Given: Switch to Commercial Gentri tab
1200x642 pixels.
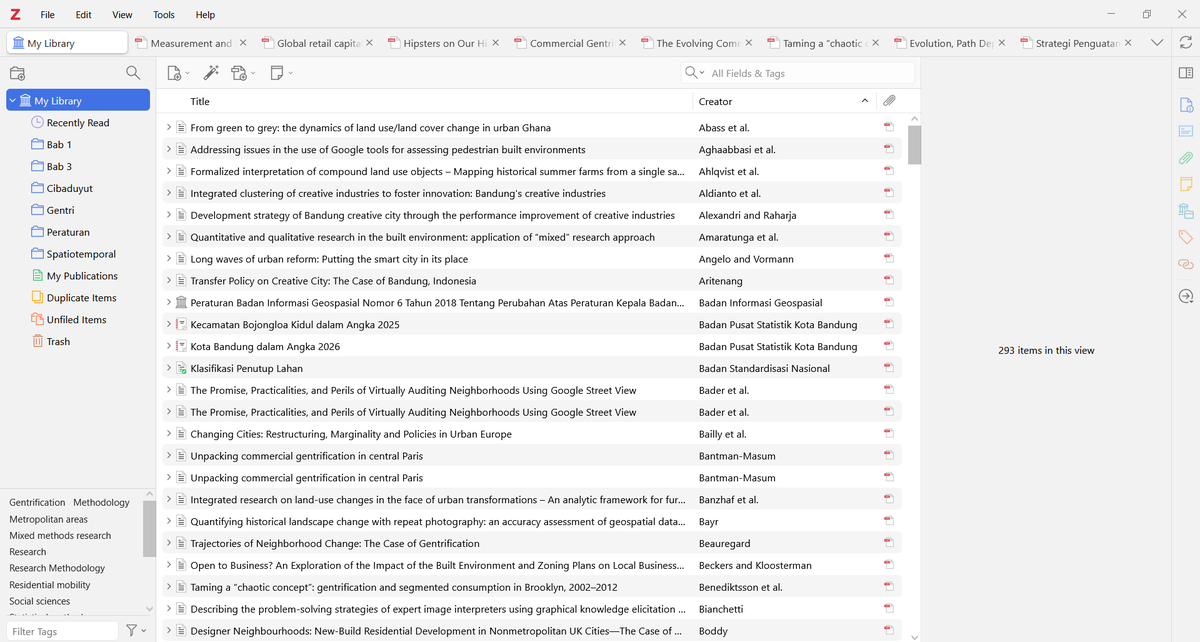Looking at the screenshot, I should point(570,43).
